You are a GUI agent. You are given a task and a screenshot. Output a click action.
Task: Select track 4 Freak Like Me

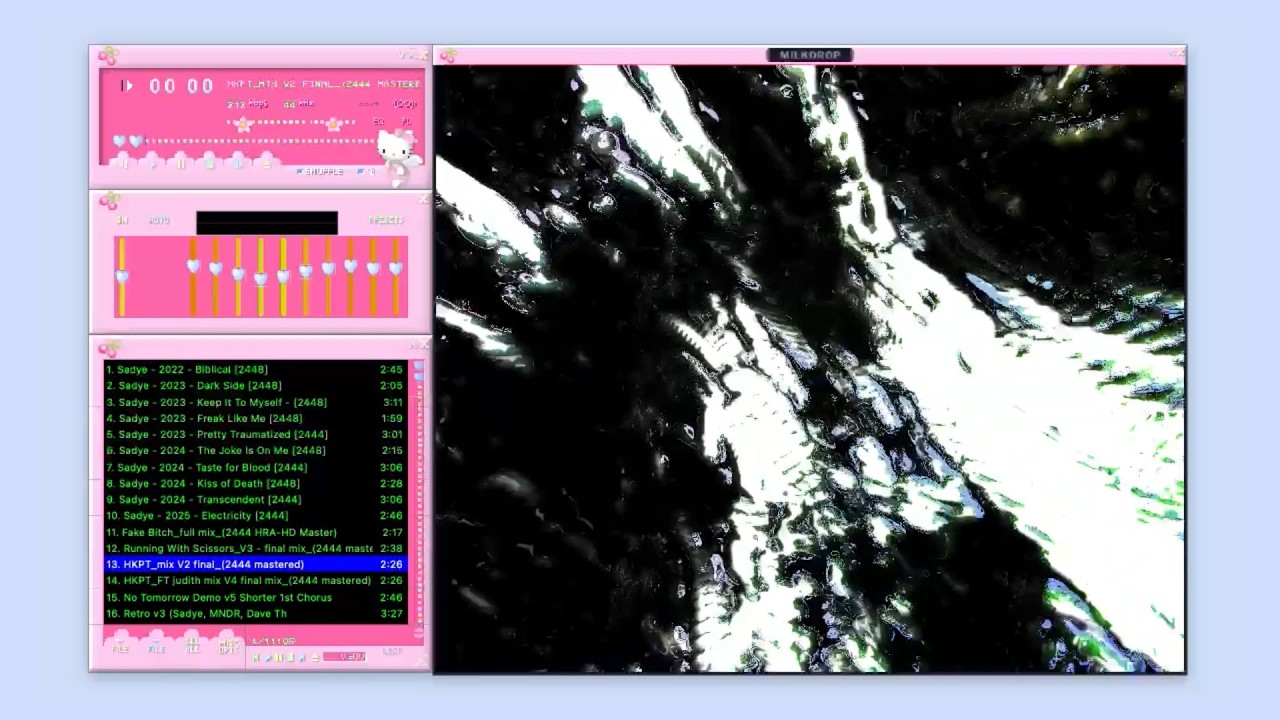[x=255, y=418]
